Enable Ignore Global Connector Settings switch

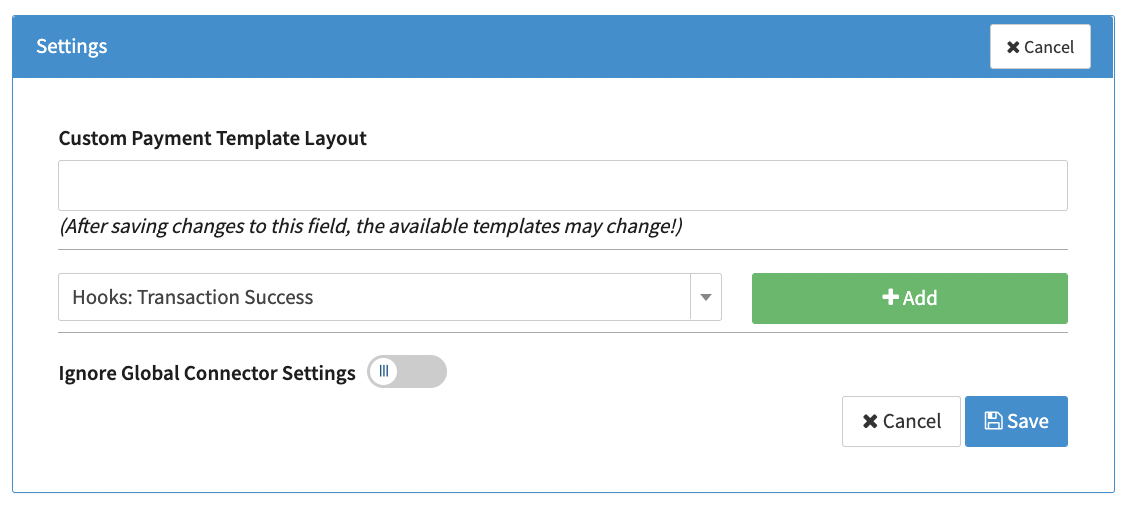[x=407, y=372]
